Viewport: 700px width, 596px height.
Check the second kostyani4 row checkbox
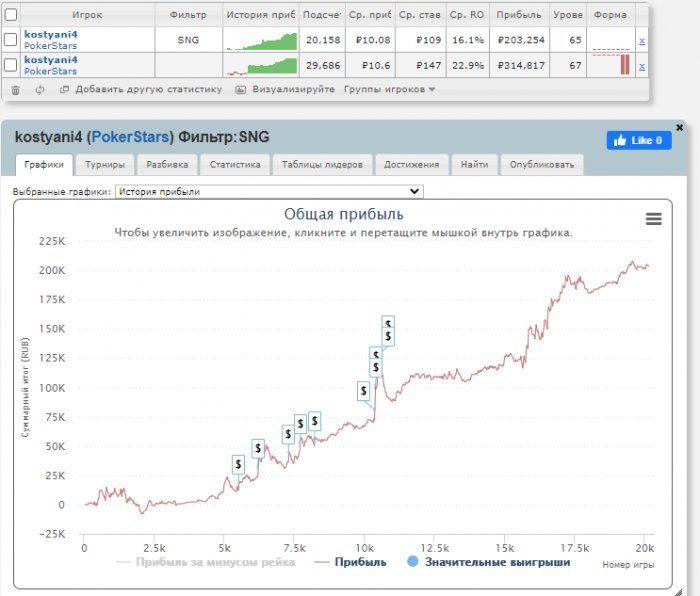[11, 65]
